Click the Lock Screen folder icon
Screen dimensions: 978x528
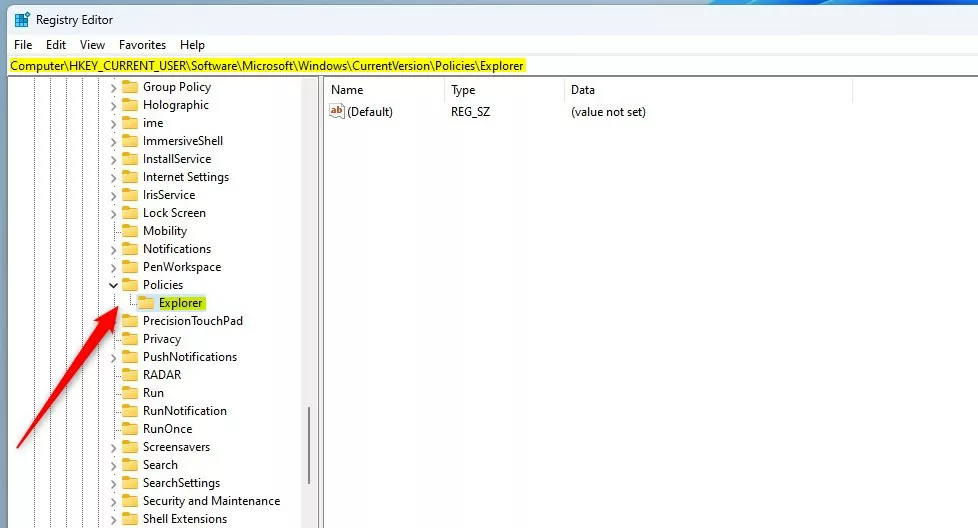[130, 213]
